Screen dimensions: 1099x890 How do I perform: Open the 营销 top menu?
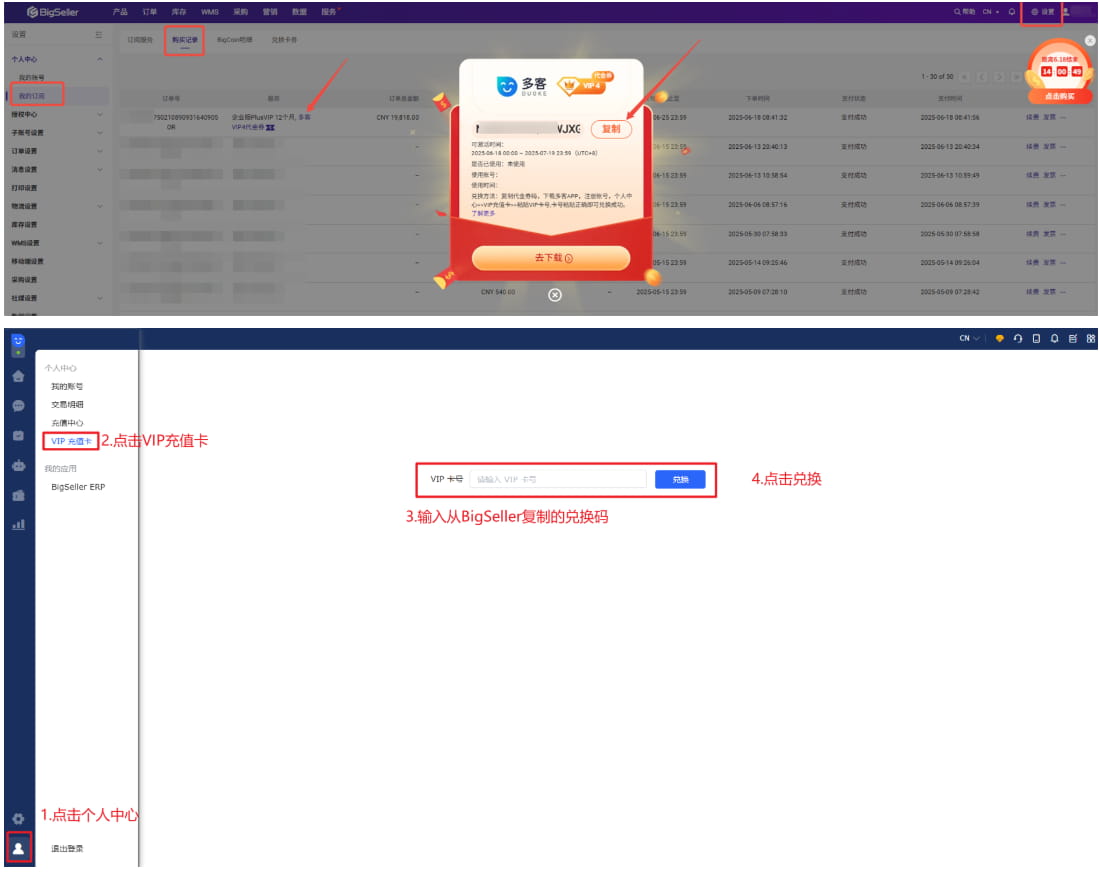pyautogui.click(x=270, y=12)
